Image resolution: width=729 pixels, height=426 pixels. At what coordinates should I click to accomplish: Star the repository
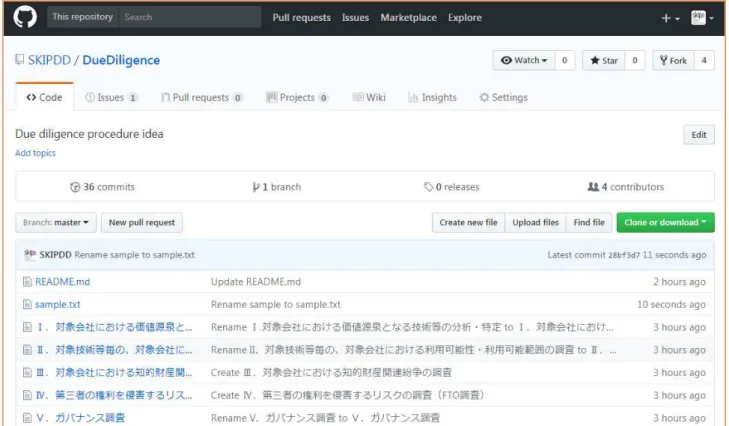click(x=603, y=60)
